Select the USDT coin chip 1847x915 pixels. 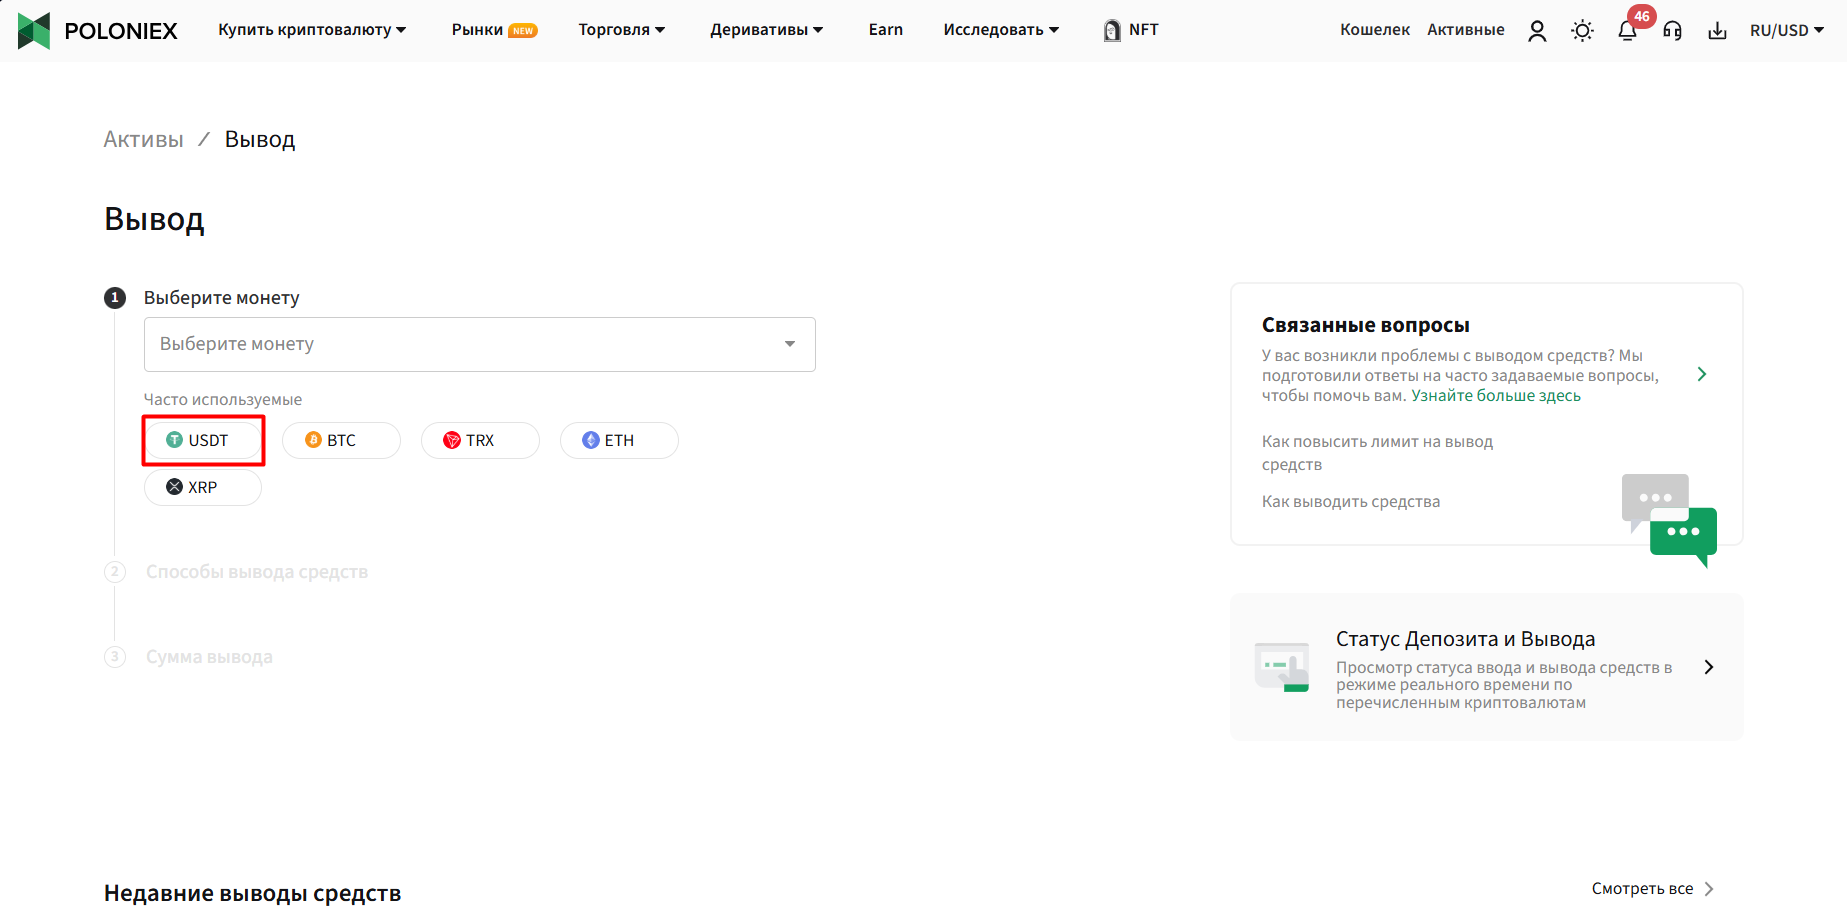point(203,440)
